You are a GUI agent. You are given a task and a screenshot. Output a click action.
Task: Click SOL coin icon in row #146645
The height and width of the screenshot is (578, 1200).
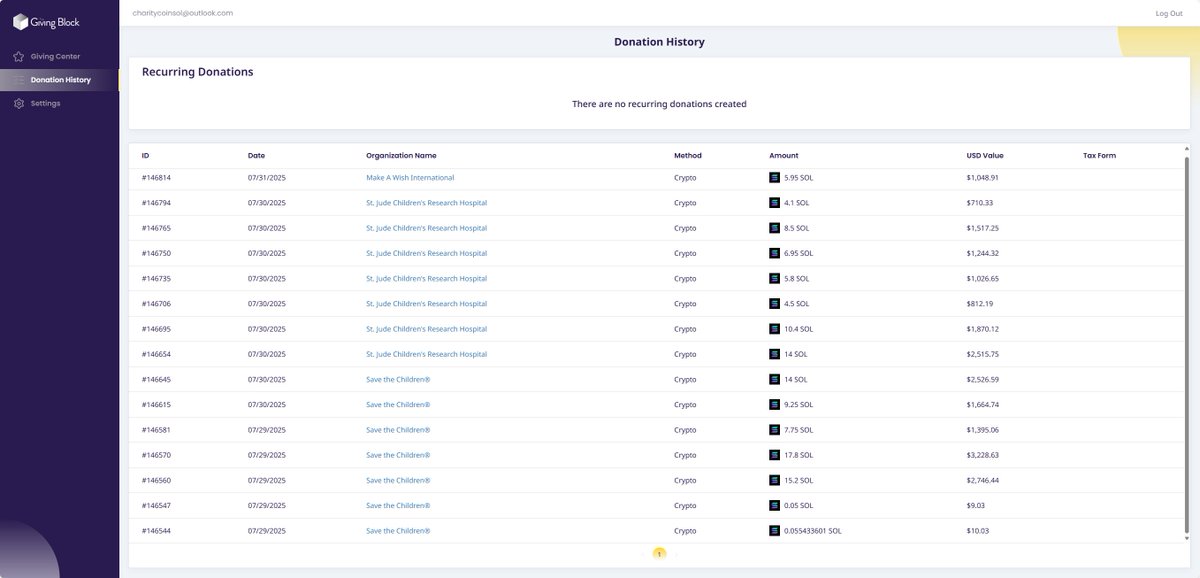point(774,379)
